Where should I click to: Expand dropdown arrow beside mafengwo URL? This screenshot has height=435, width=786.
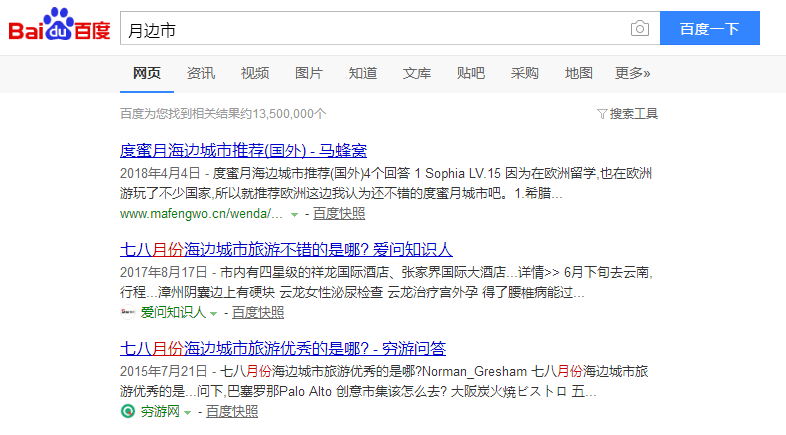point(295,214)
